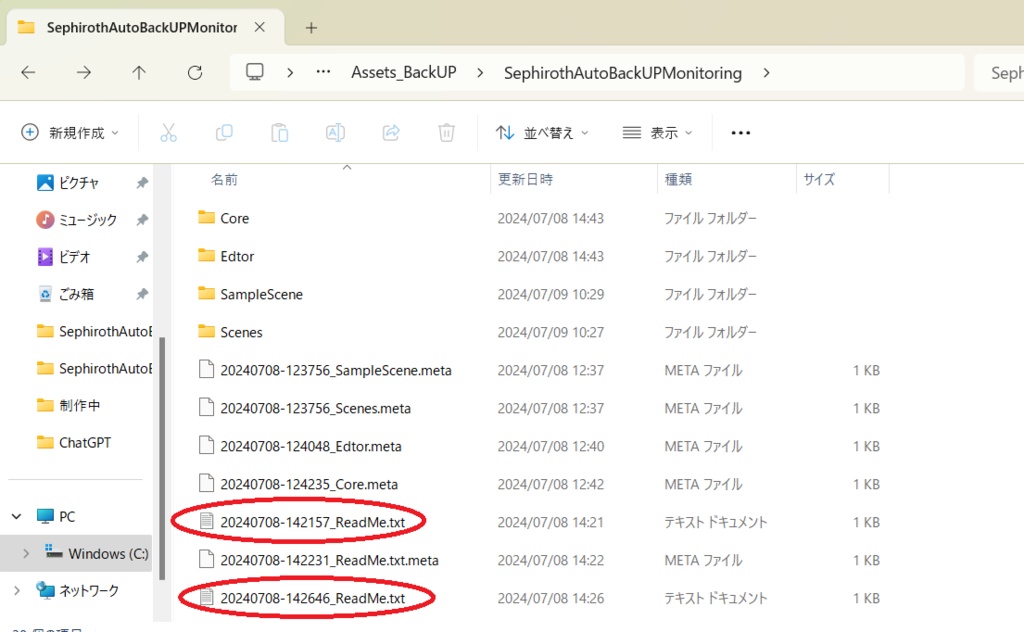Select file 20240708-124235_Core.meta
Image resolution: width=1024 pixels, height=632 pixels.
tap(309, 484)
